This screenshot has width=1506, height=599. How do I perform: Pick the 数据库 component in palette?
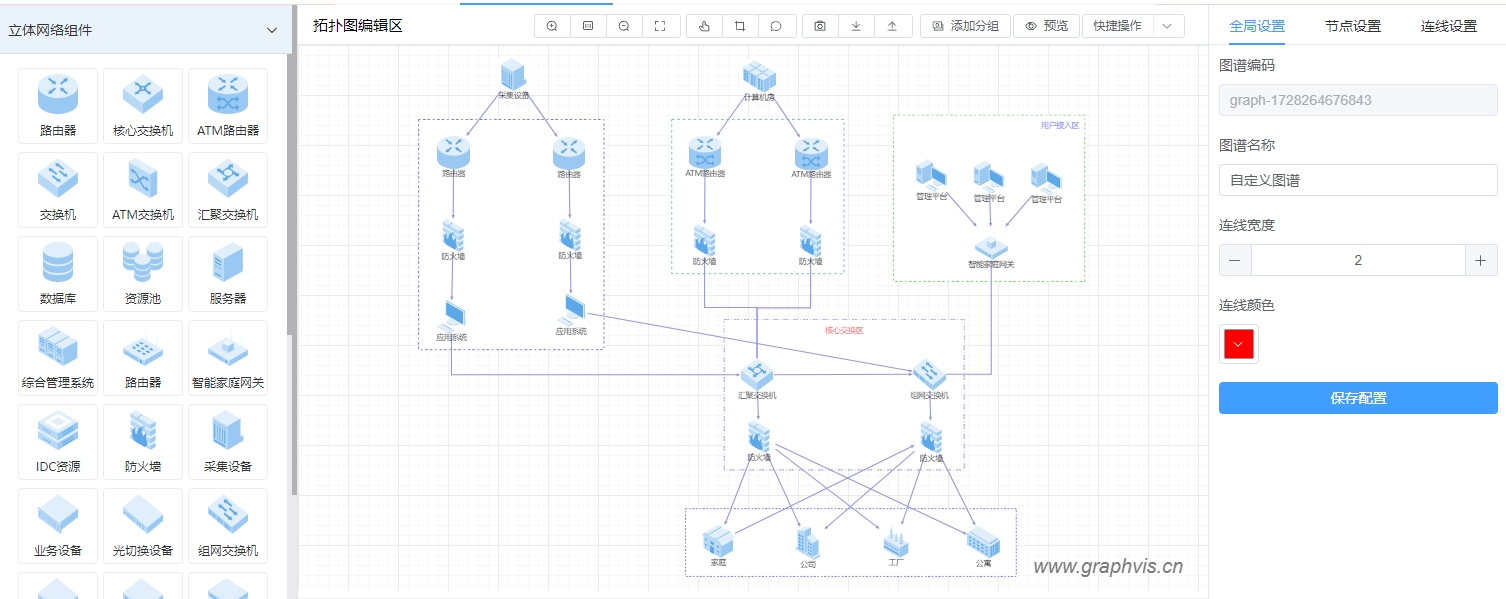tap(58, 274)
